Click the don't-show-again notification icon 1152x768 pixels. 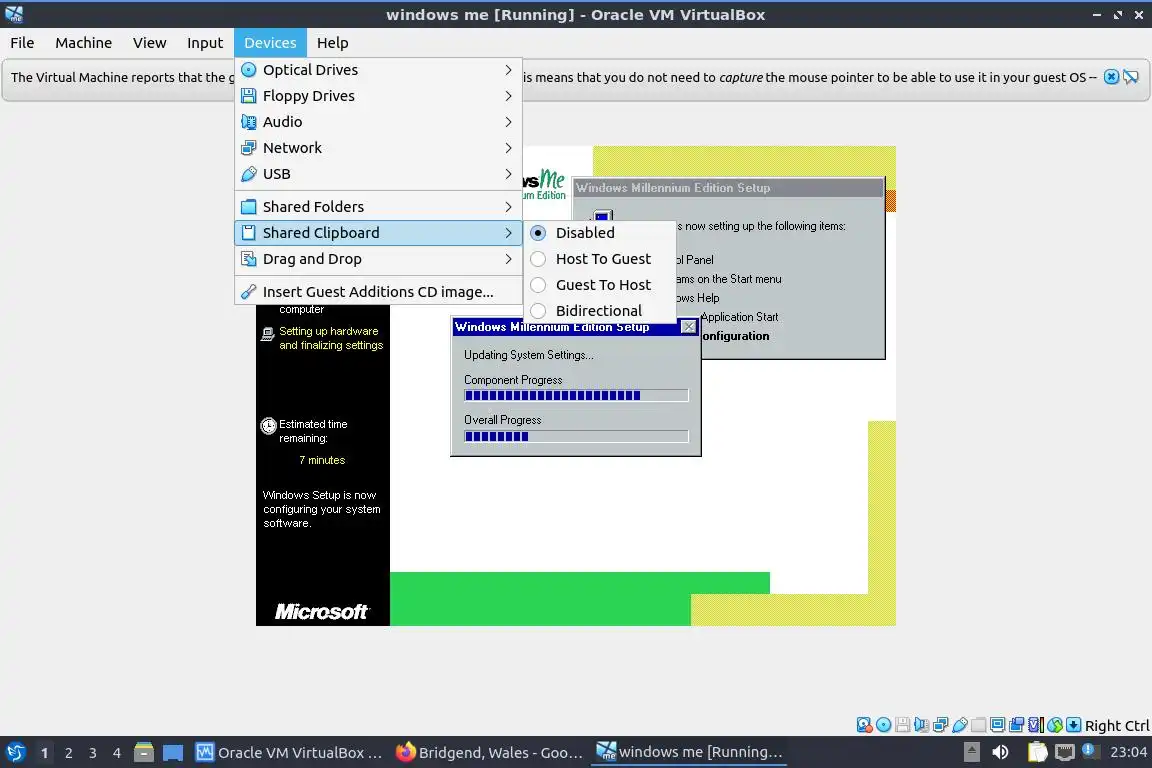tap(1131, 76)
